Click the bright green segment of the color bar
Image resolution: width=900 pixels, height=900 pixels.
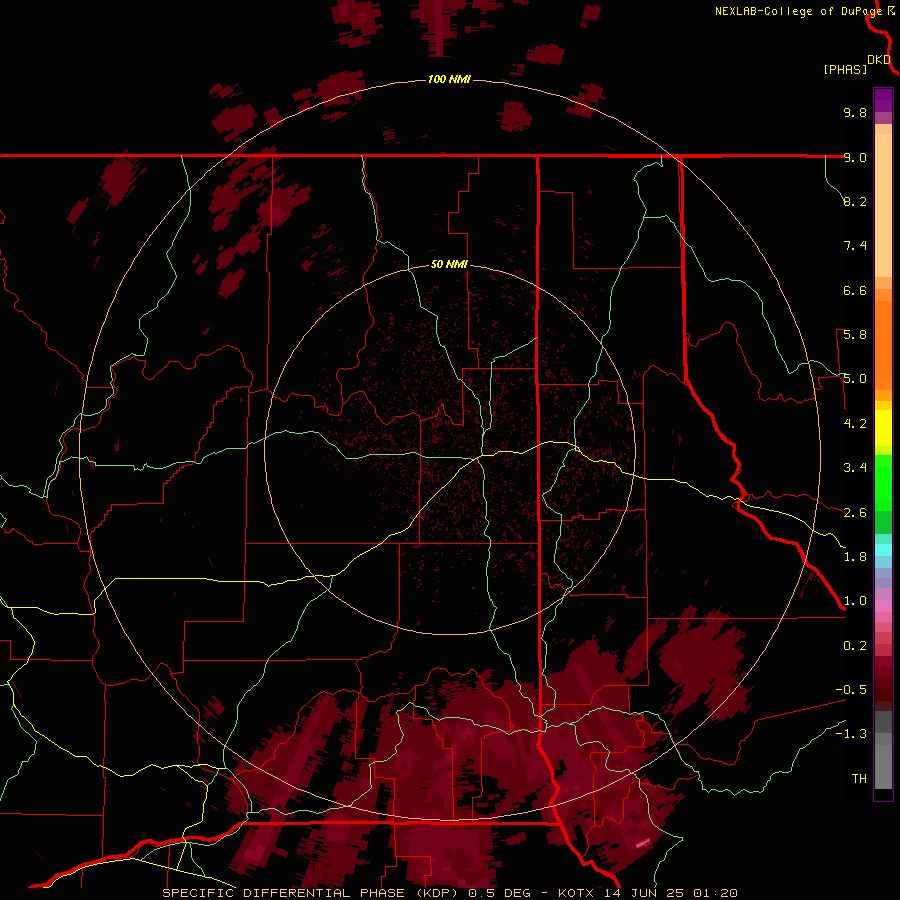883,482
